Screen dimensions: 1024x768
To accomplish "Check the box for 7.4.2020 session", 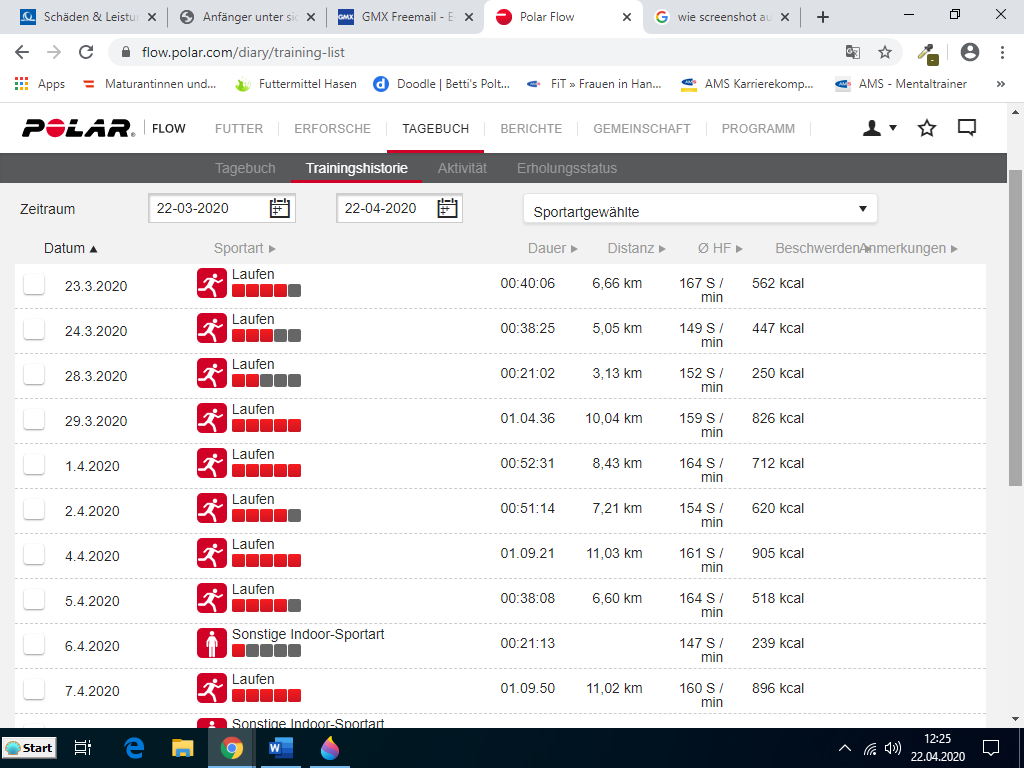I will tap(34, 690).
